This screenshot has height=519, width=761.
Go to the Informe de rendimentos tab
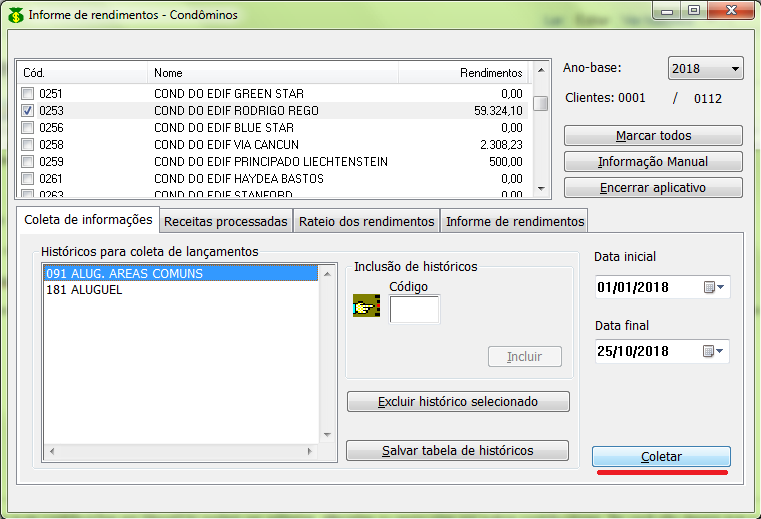[514, 221]
